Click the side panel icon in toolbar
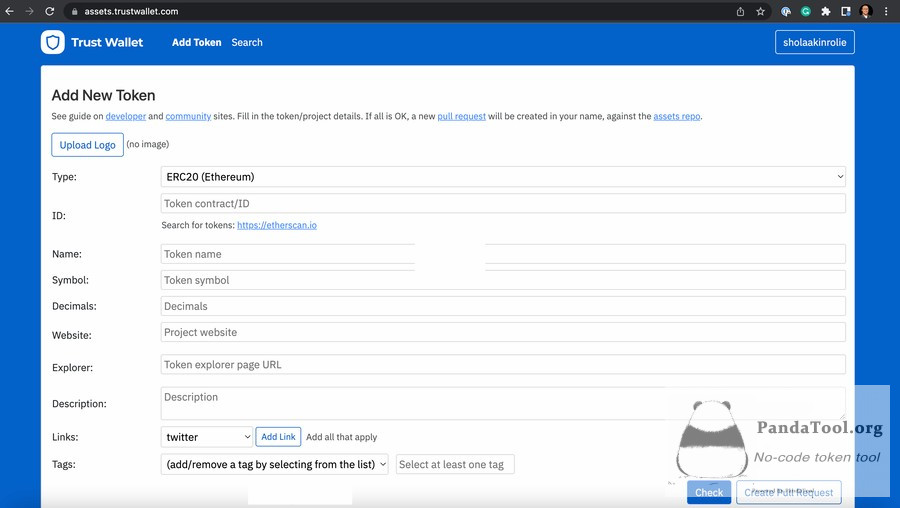This screenshot has height=508, width=900. pyautogui.click(x=845, y=11)
